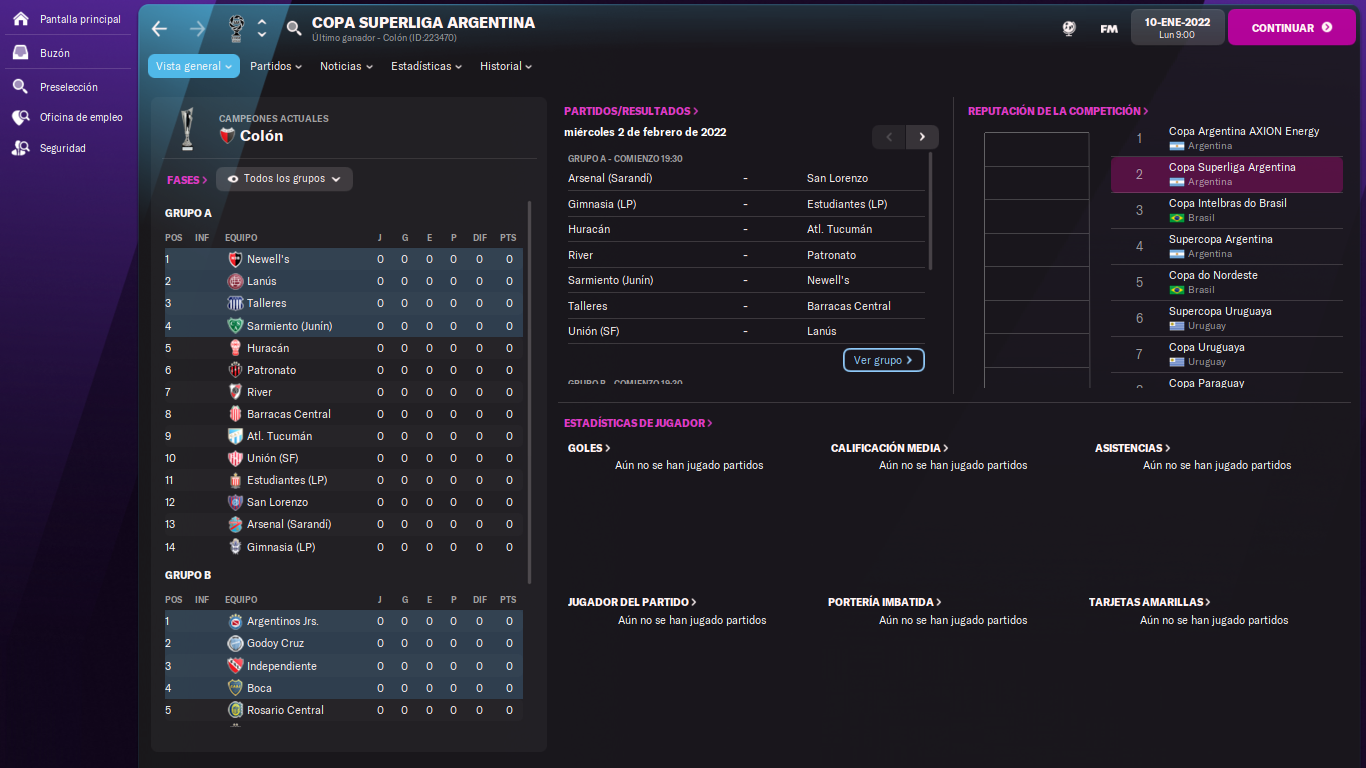The width and height of the screenshot is (1366, 768).
Task: Click the Ver grupo button
Action: click(884, 360)
